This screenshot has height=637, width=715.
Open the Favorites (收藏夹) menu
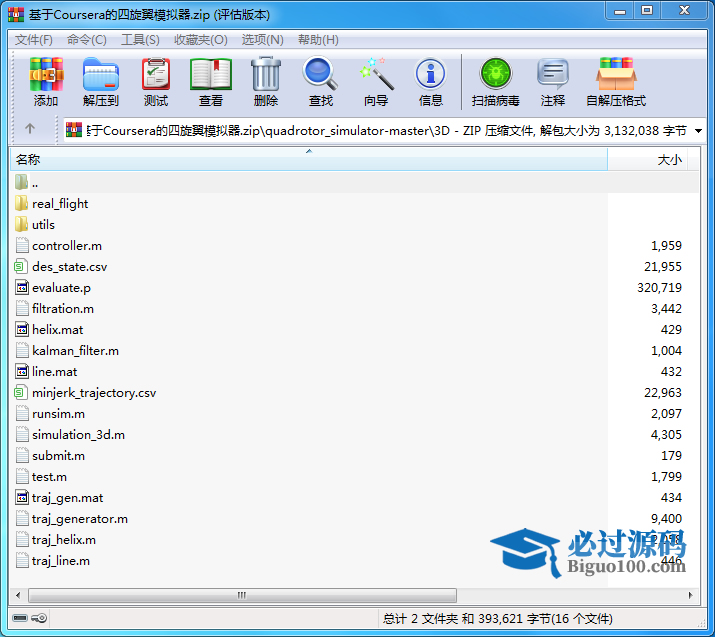[x=201, y=40]
